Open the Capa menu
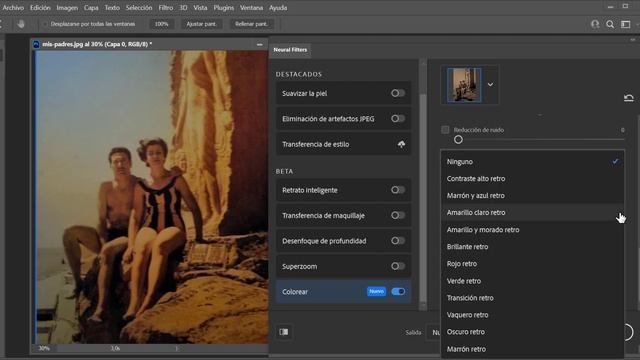This screenshot has width=640, height=360. 91,8
